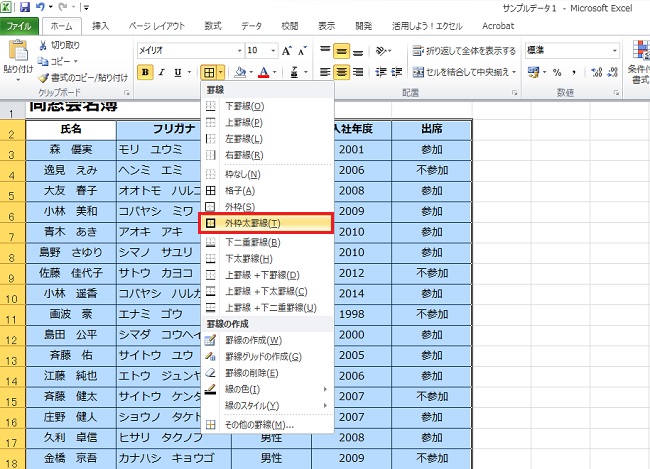Screen dimensions: 650x469
Task: Choose 格子 all borders menu item
Action: click(240, 190)
